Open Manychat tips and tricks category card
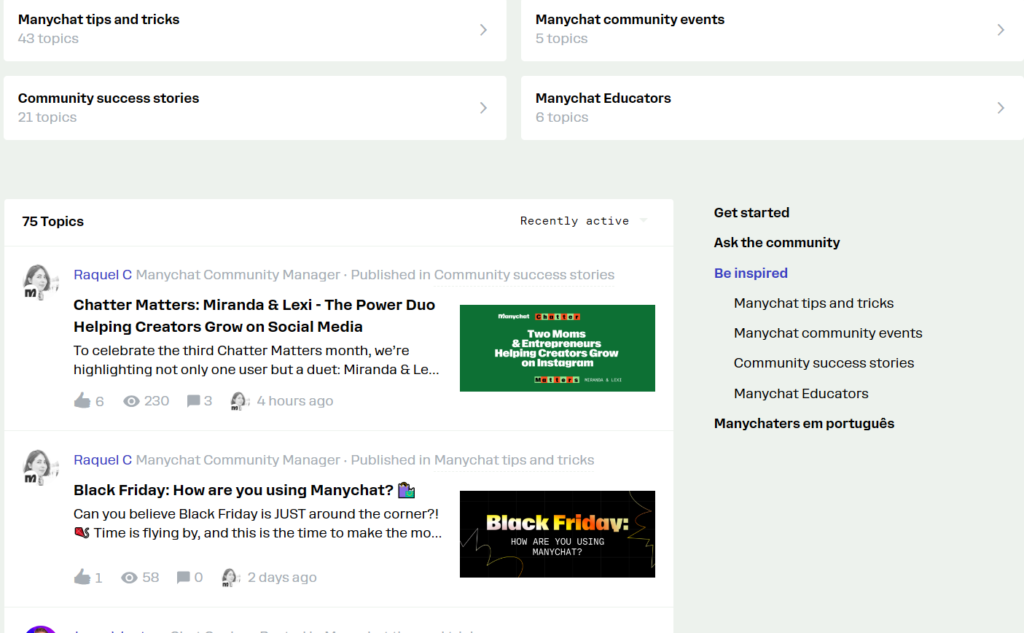The height and width of the screenshot is (633, 1024). point(255,29)
